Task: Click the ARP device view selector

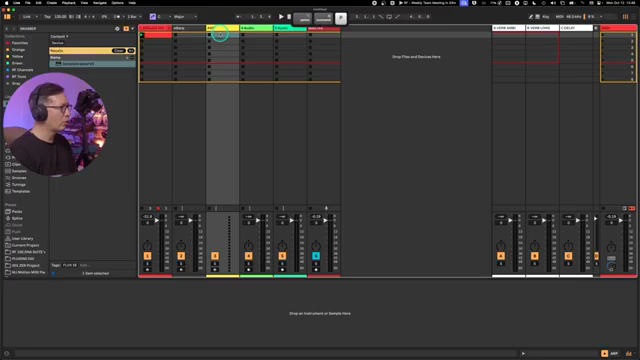Action: click(614, 353)
